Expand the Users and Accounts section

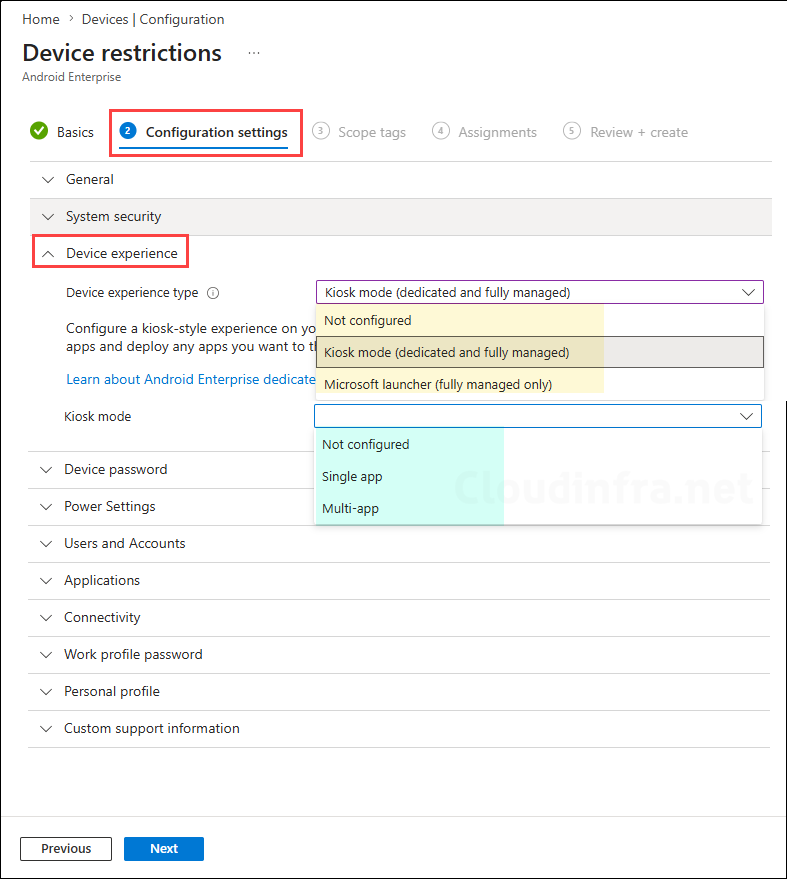[399, 543]
